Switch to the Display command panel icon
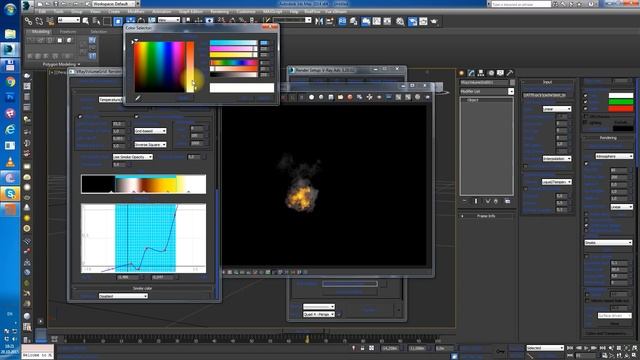This screenshot has width=640, height=360. coord(500,73)
